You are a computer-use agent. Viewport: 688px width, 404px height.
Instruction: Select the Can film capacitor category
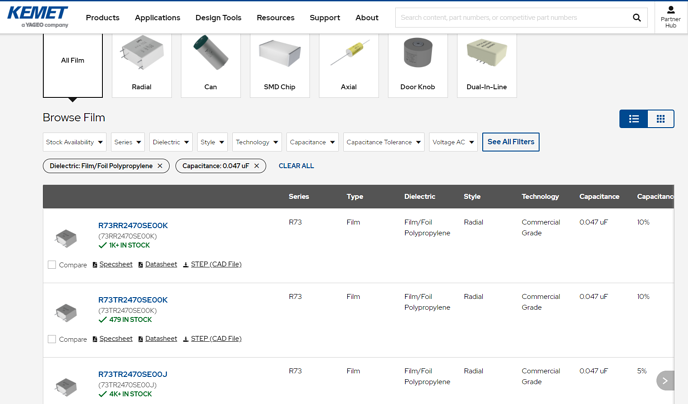211,65
